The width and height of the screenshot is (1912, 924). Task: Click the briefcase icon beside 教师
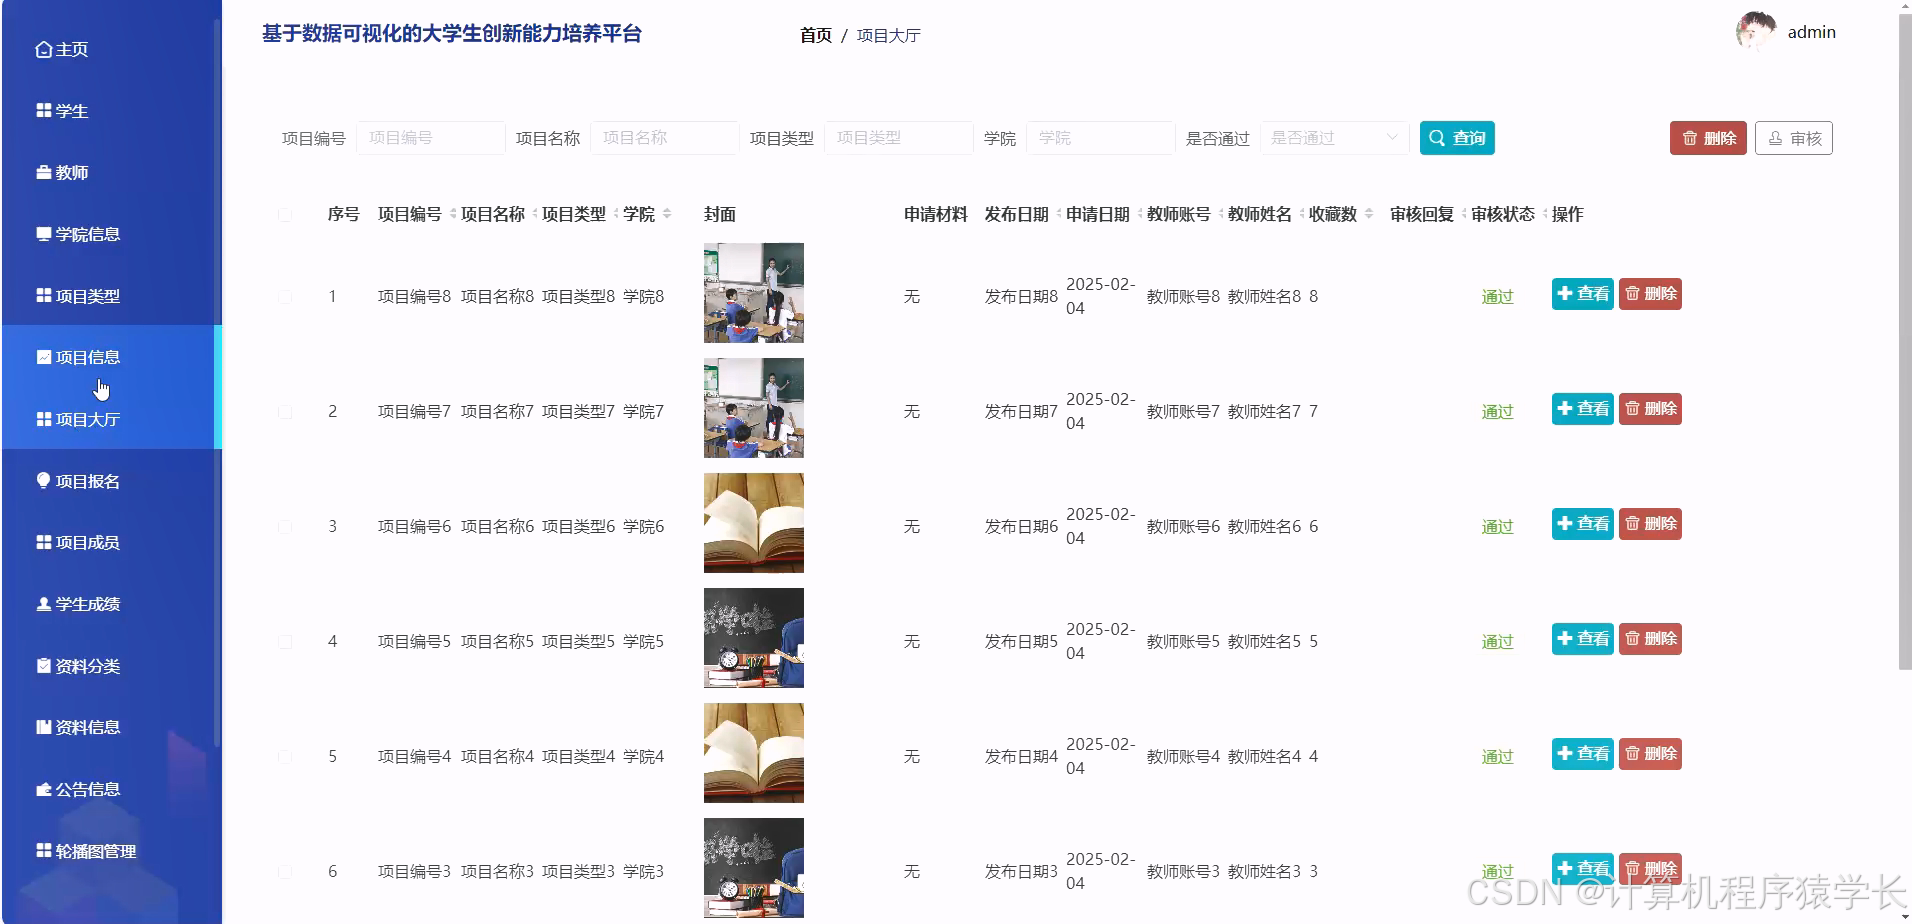44,172
